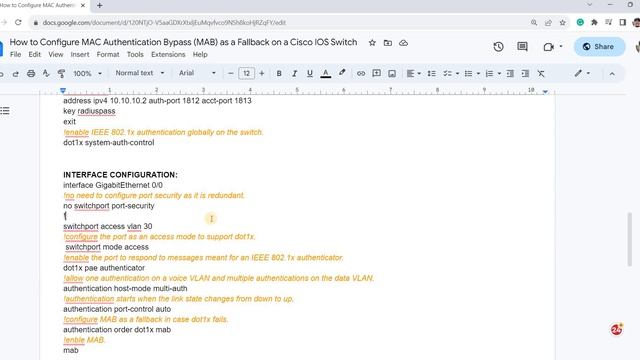Click the vertical document scrollbar

629,239
